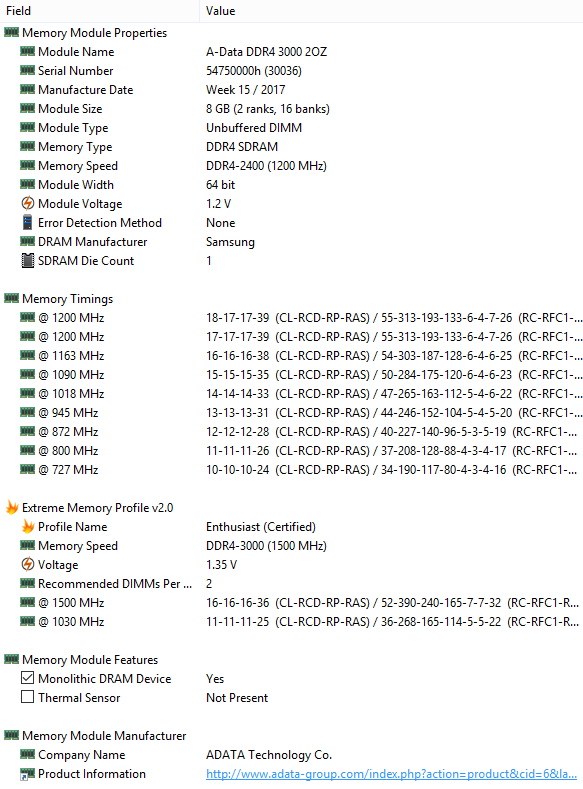Select the 11-11-11-25 XMP timings value
The image size is (583, 789).
point(392,622)
